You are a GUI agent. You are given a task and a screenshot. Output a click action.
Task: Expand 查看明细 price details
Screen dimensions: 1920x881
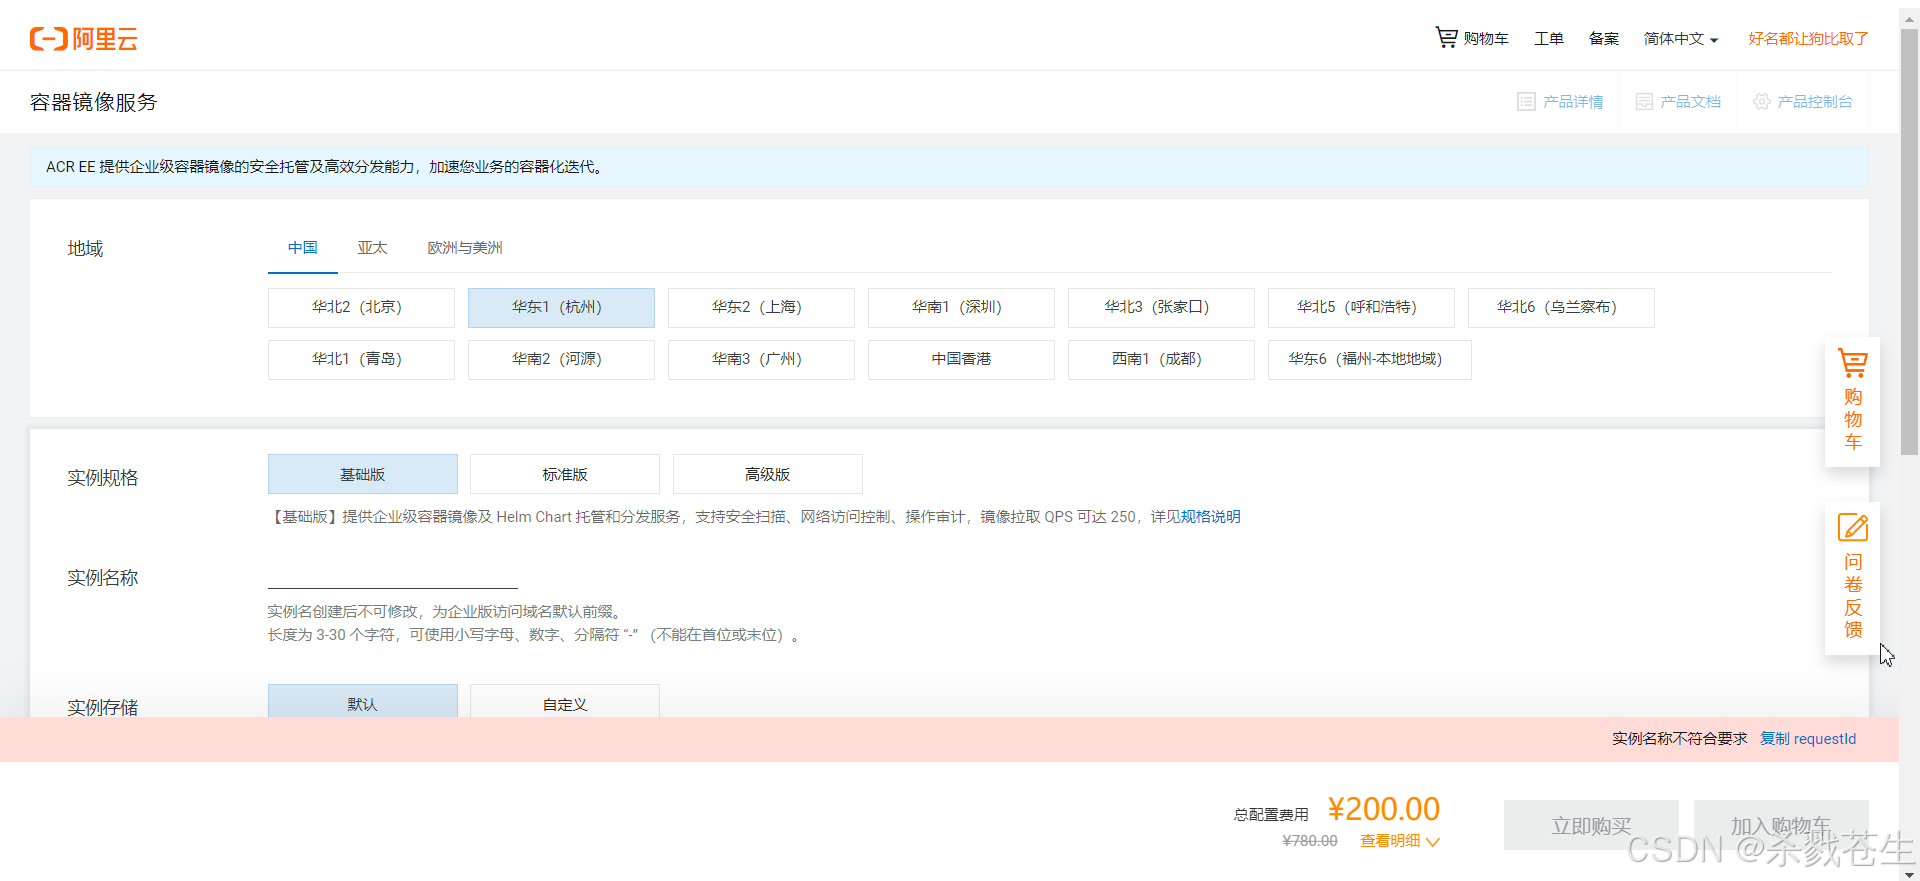pos(1399,841)
